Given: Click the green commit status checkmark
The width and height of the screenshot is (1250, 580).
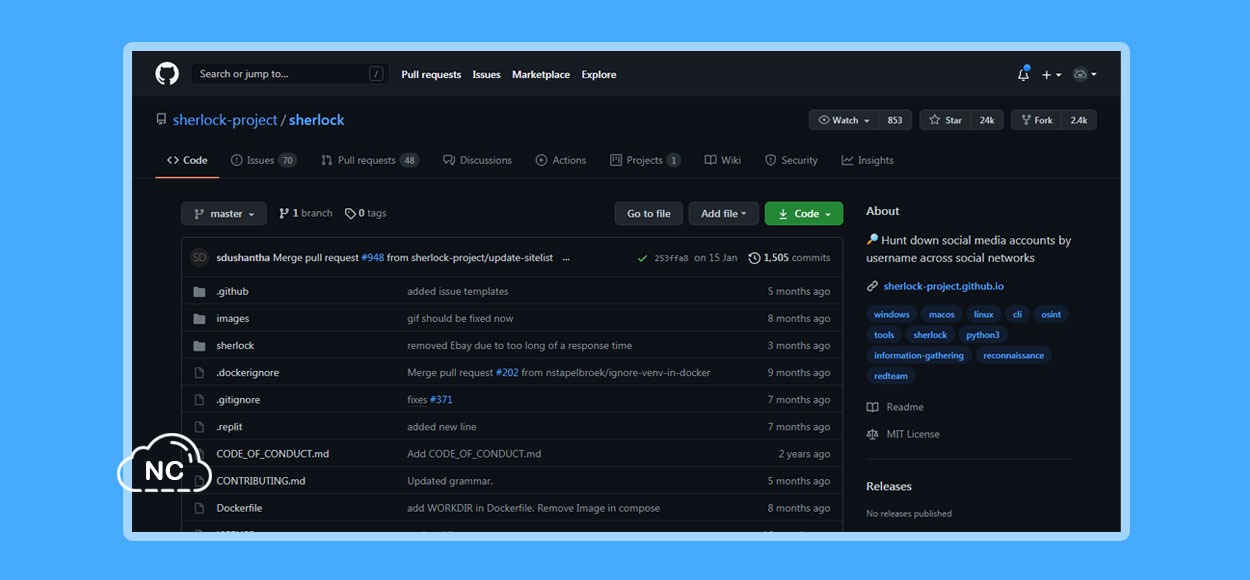Looking at the screenshot, I should 642,258.
